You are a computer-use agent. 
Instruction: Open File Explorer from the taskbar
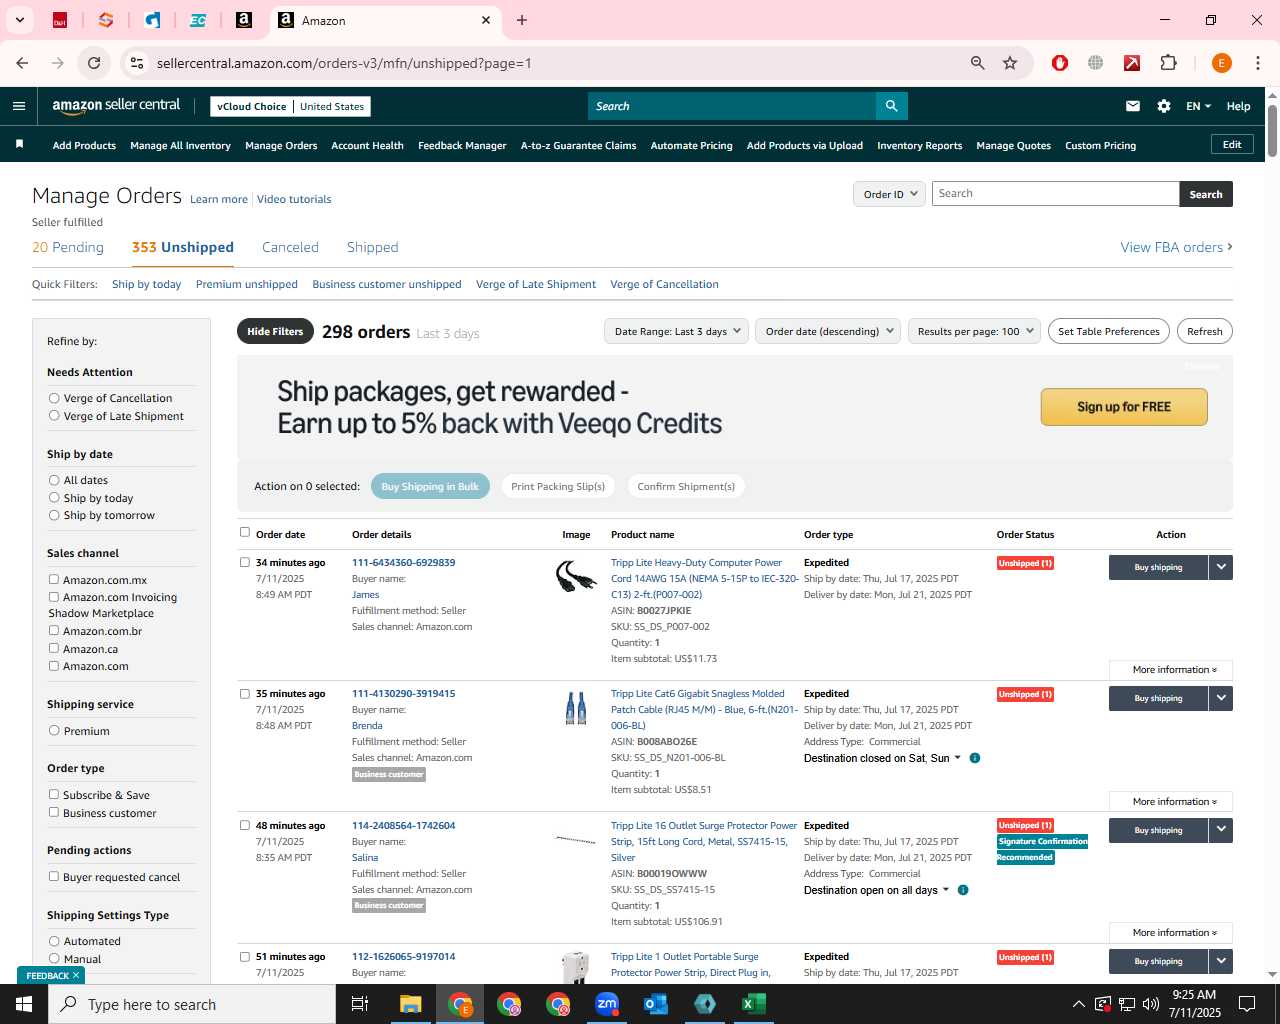(x=411, y=1004)
